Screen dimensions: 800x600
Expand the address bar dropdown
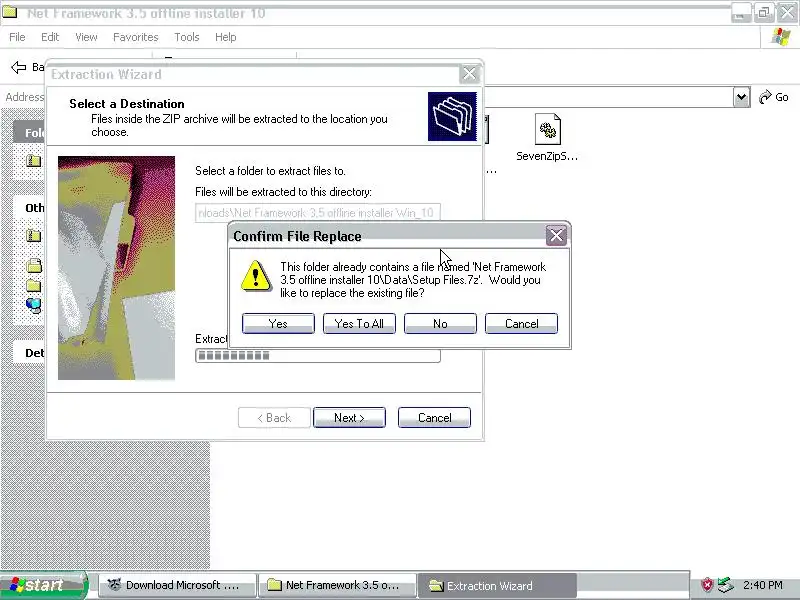742,97
